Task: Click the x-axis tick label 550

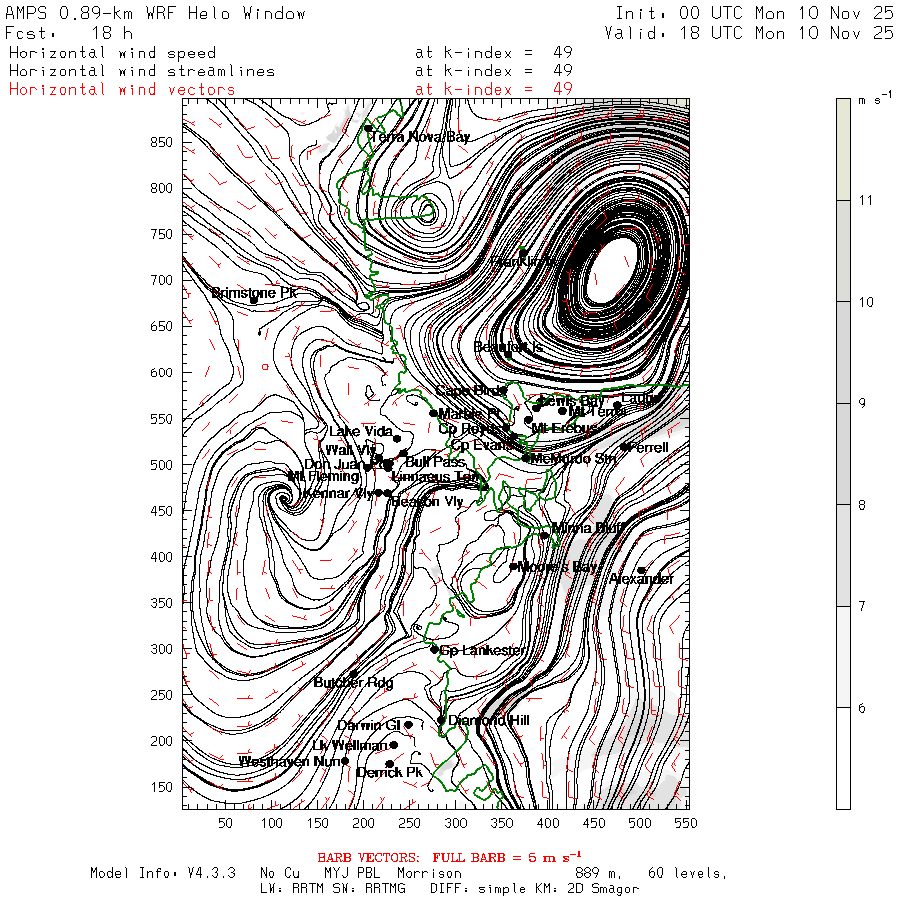Action: pyautogui.click(x=686, y=823)
